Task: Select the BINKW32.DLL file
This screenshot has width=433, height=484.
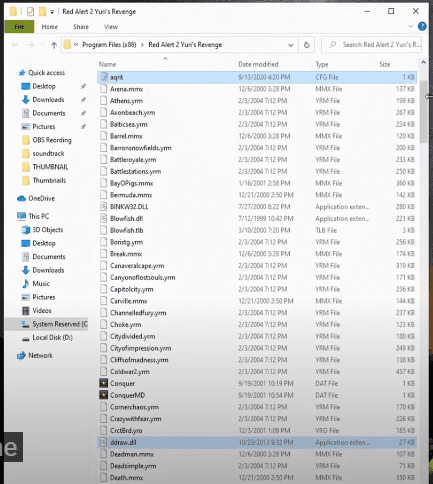Action: coord(257,207)
